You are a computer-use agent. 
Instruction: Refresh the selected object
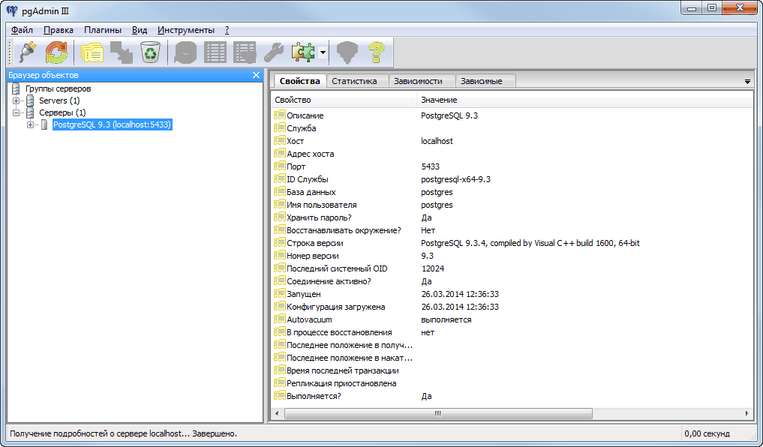tap(57, 52)
